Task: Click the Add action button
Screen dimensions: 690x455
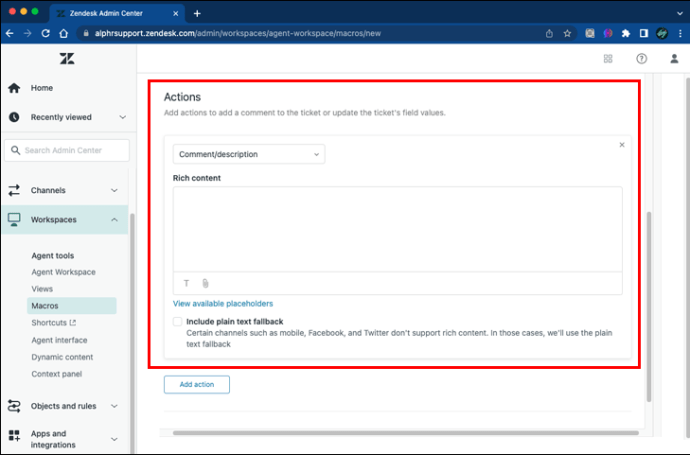Action: coord(196,384)
